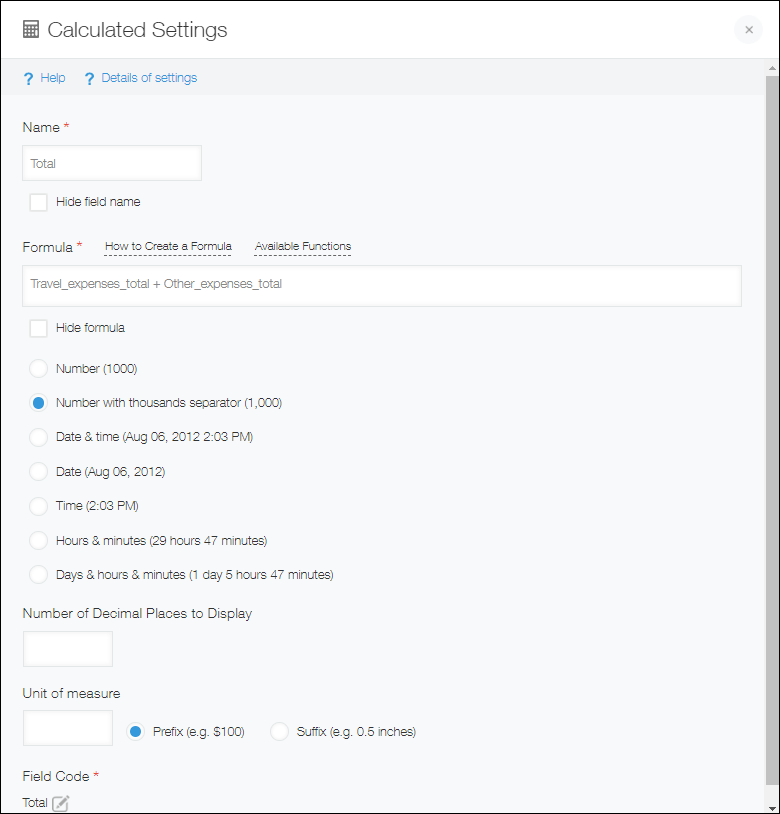Image resolution: width=780 pixels, height=814 pixels.
Task: Click the question mark beside Details of settings
Action: 88,77
